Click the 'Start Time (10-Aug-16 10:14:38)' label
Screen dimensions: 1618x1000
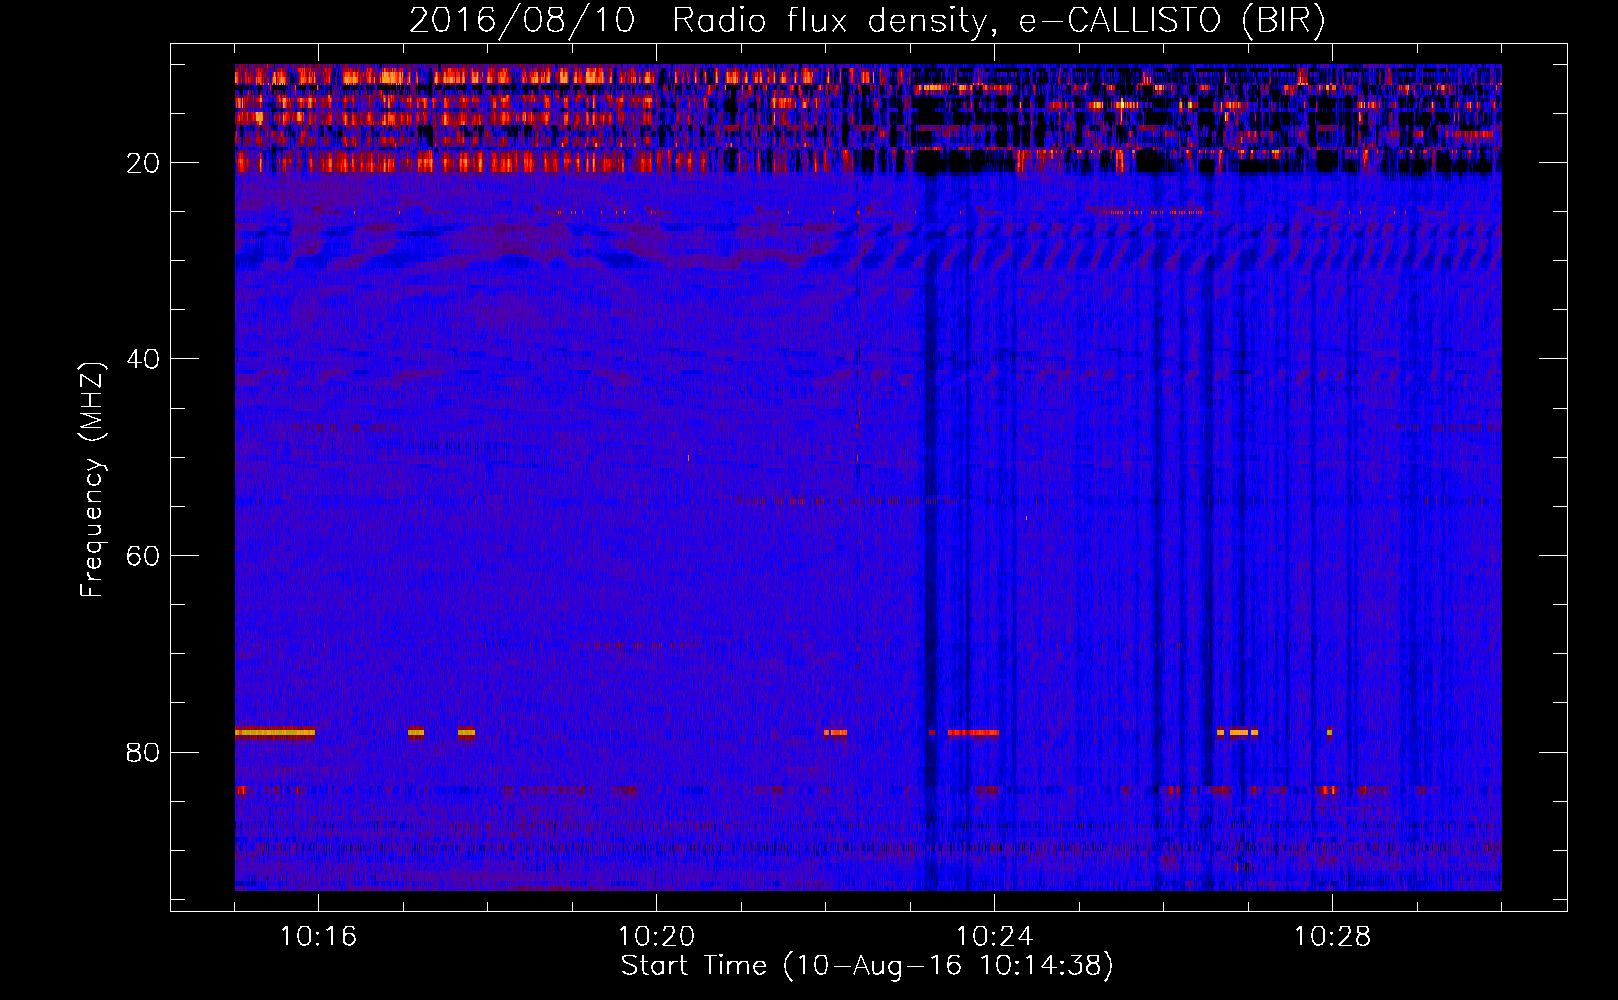click(867, 966)
